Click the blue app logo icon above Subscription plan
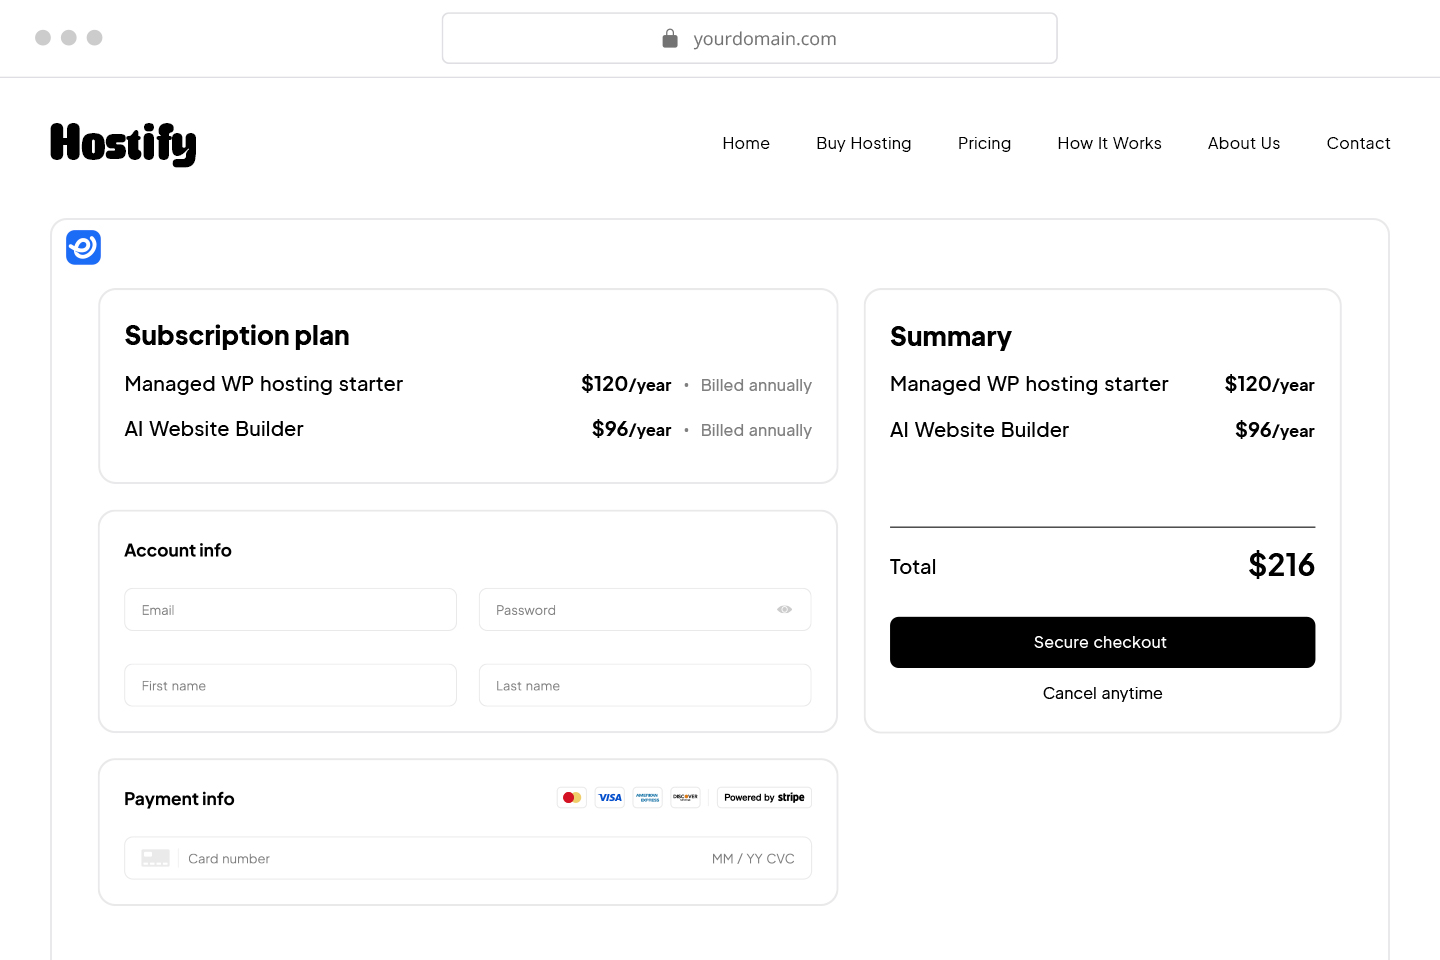Screen dimensions: 1440x960 [x=83, y=247]
